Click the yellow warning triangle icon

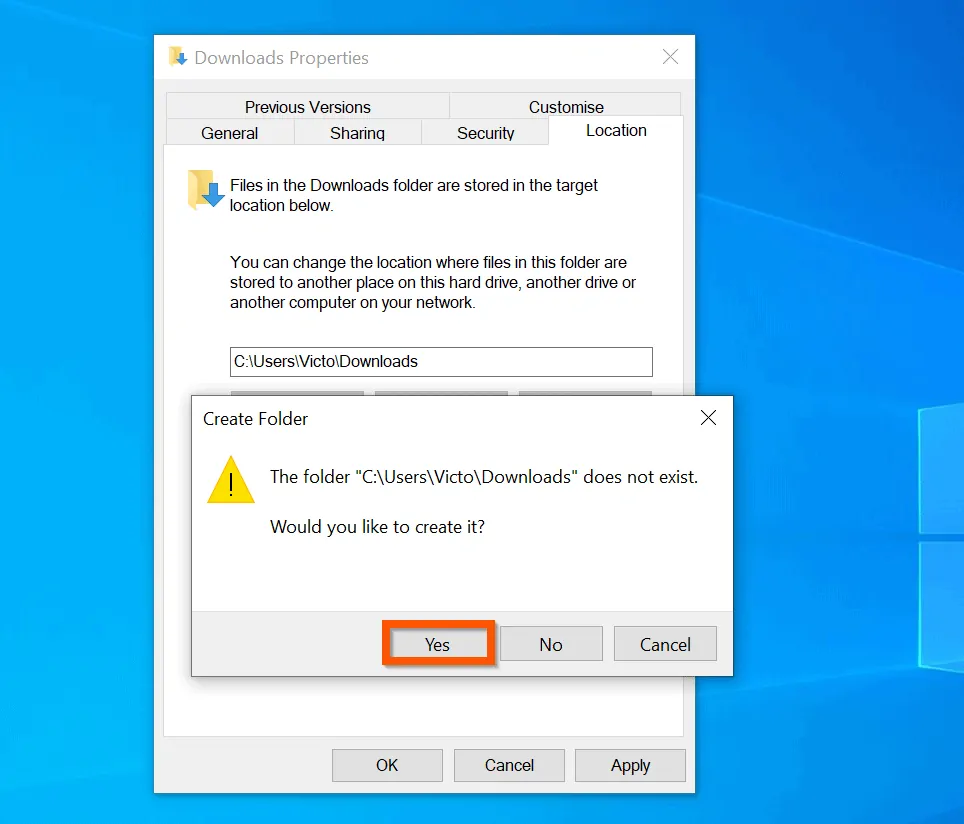click(230, 480)
